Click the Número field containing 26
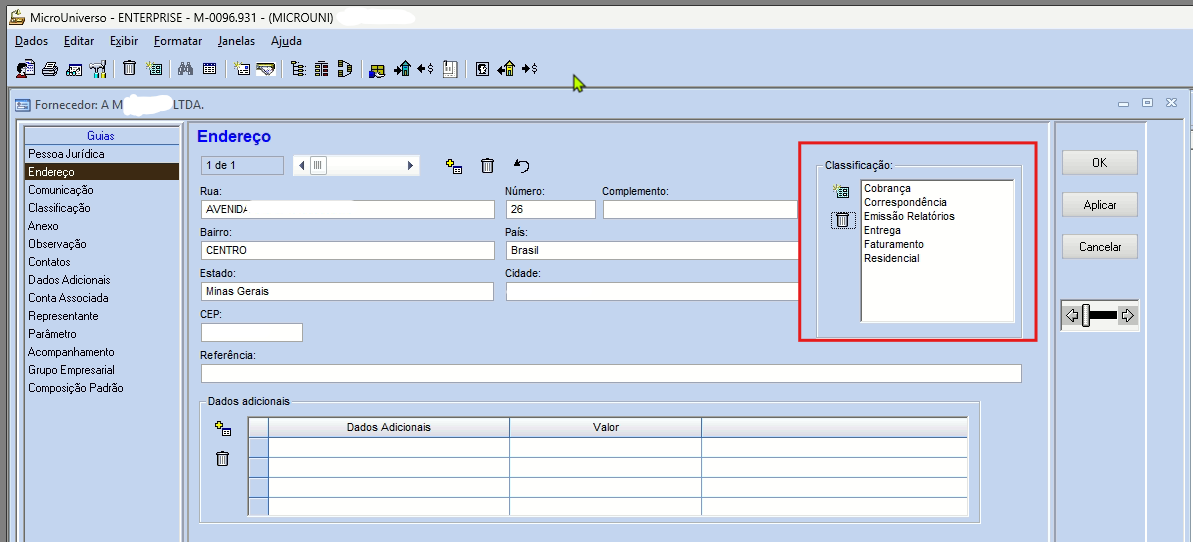 pyautogui.click(x=550, y=209)
